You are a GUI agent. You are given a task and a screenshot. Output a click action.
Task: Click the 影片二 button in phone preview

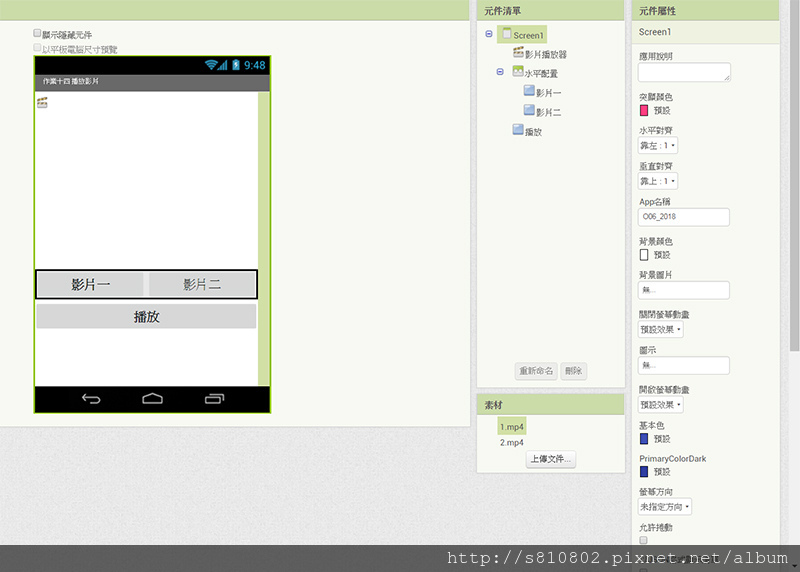pos(202,284)
